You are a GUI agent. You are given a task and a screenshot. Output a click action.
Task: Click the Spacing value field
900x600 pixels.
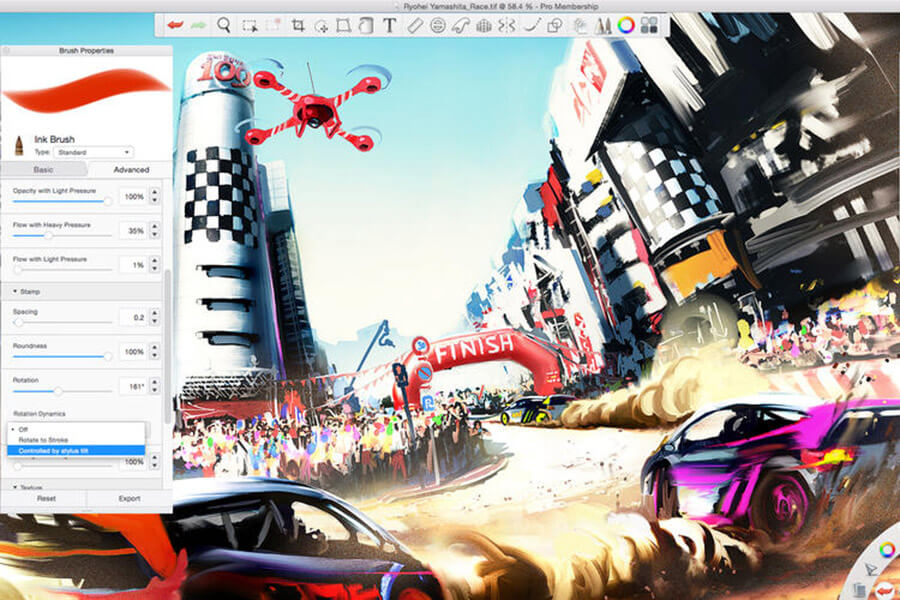pos(133,317)
